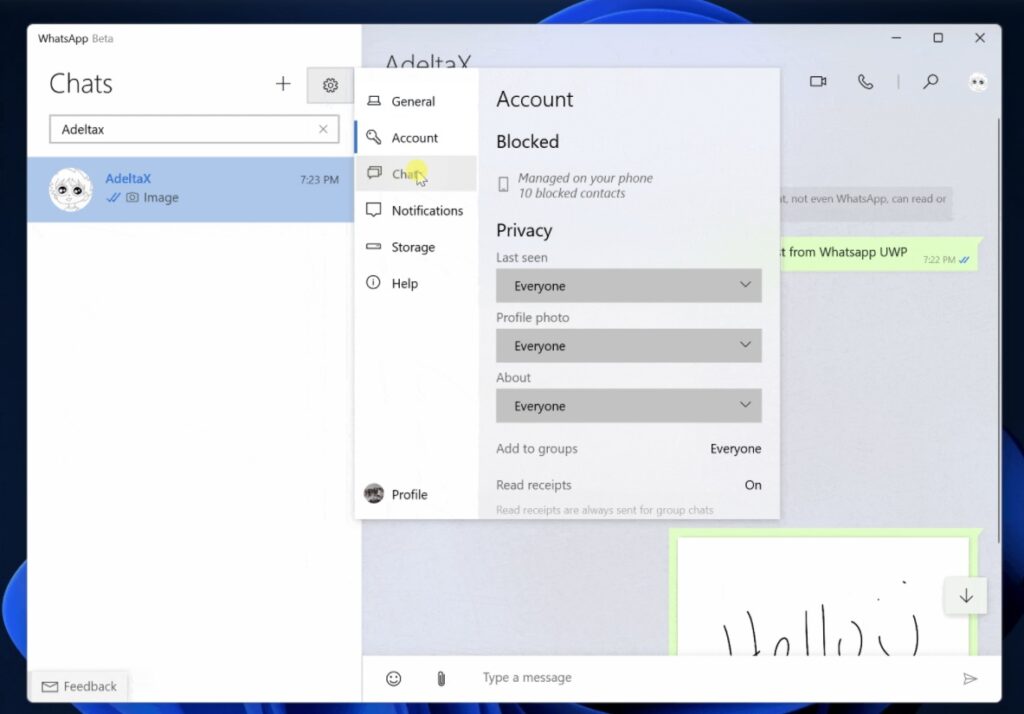Click About dropdown chevron arrow

[x=745, y=405]
